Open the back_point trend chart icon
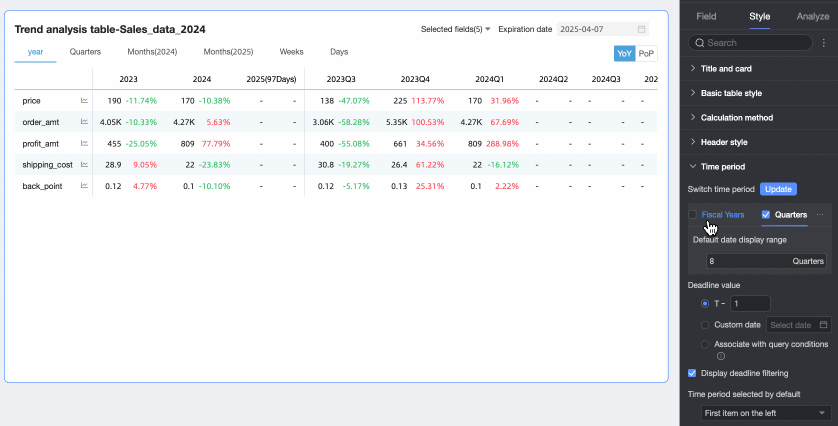Image resolution: width=838 pixels, height=426 pixels. (85, 186)
